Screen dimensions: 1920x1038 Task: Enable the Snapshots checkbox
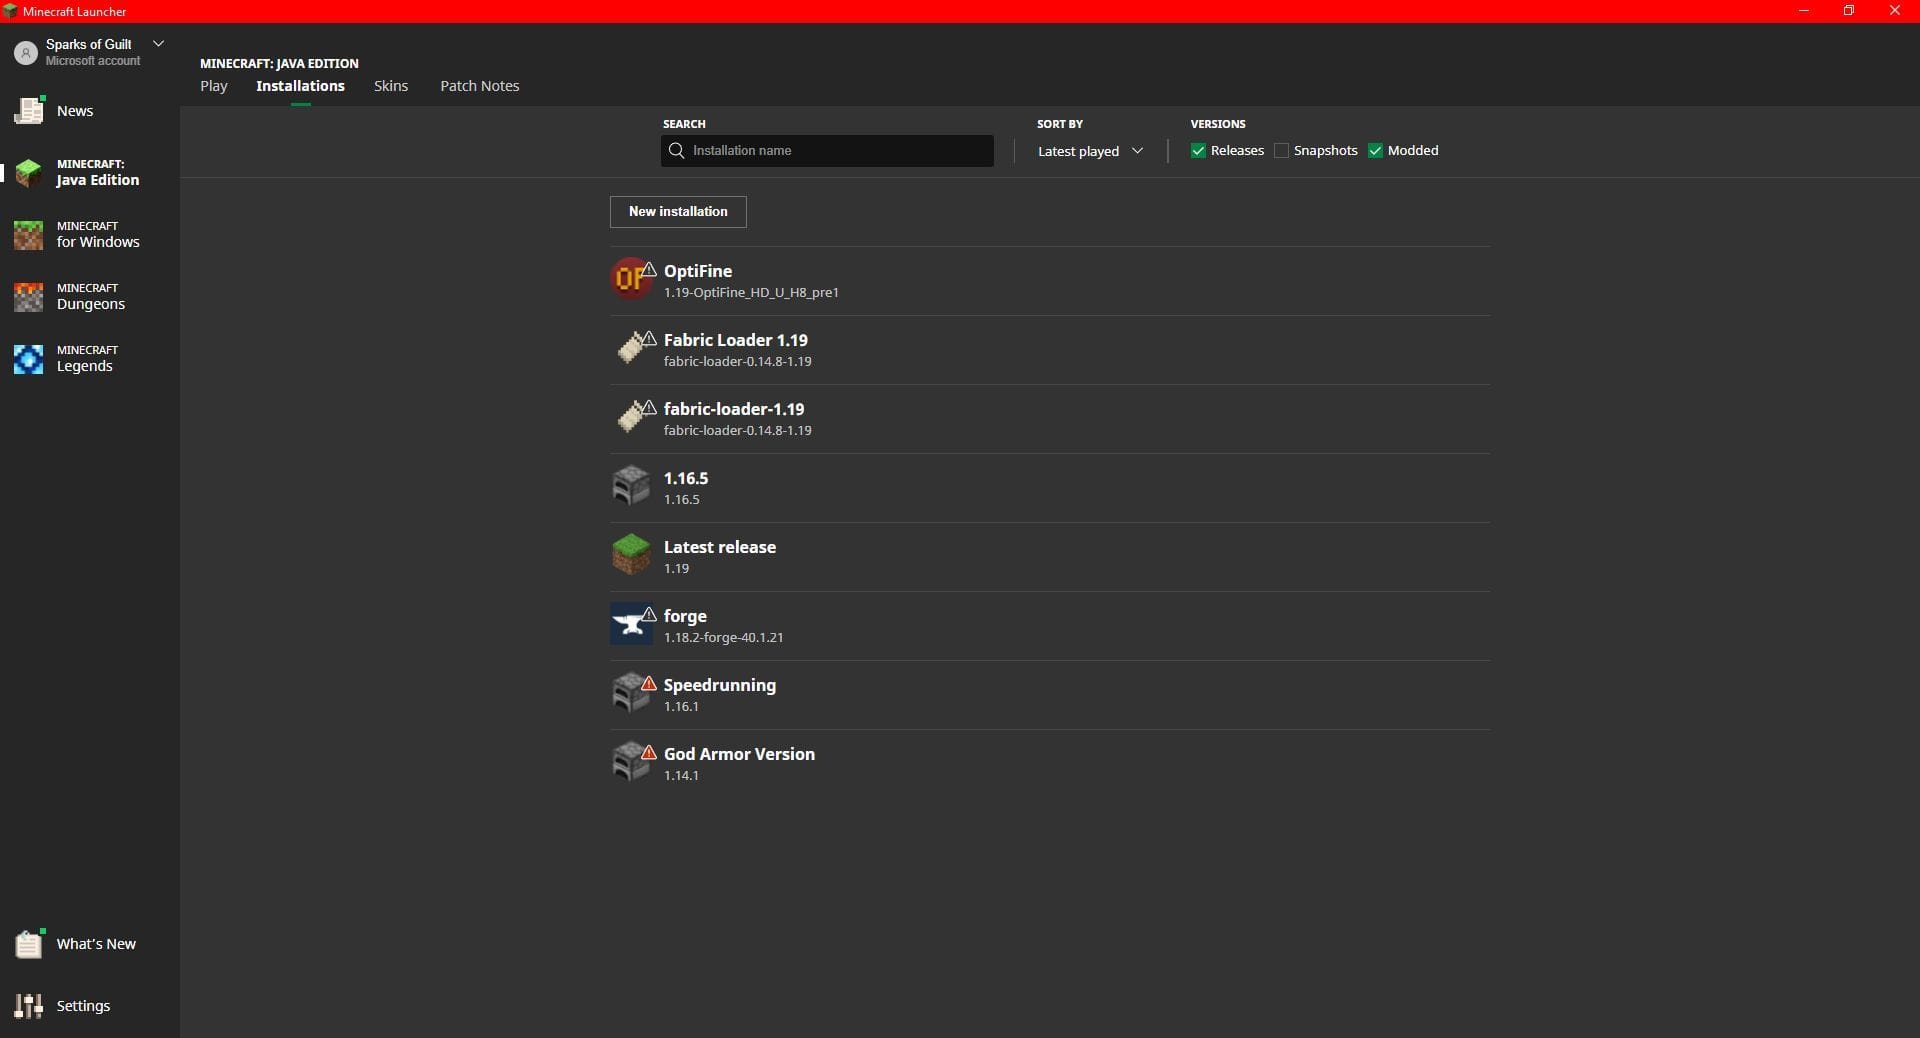(1281, 151)
